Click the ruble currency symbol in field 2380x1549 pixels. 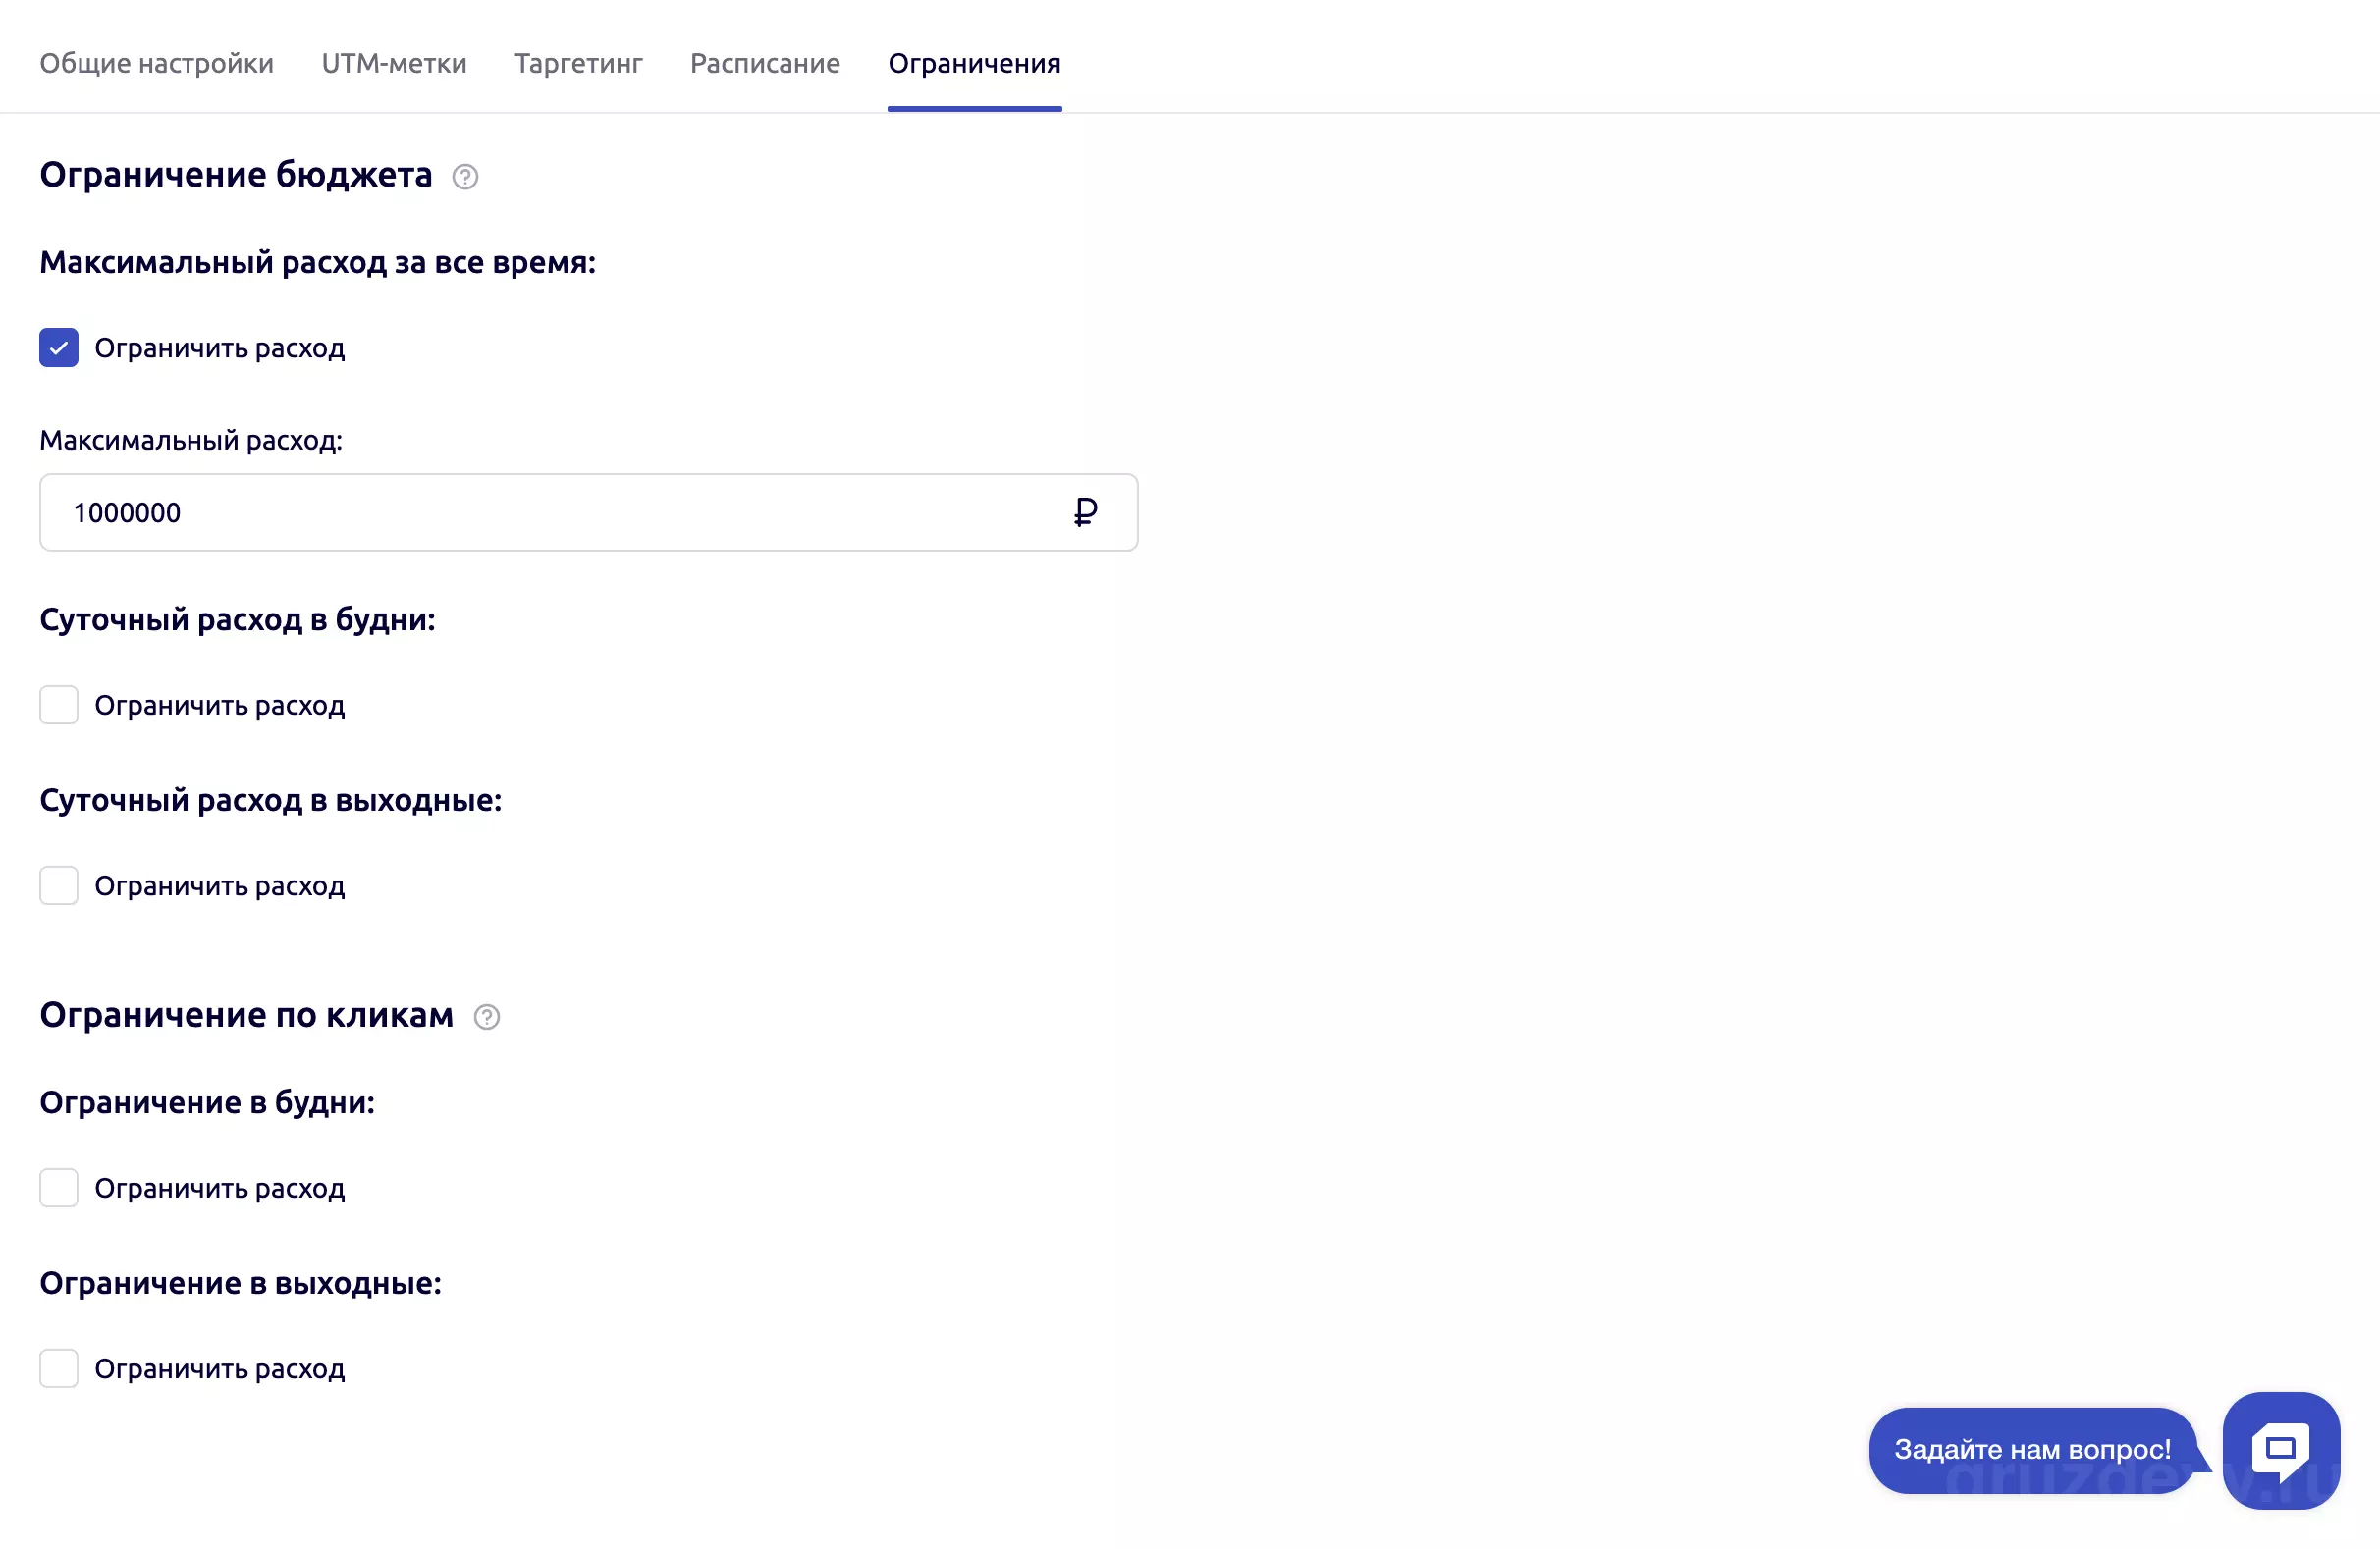tap(1085, 512)
